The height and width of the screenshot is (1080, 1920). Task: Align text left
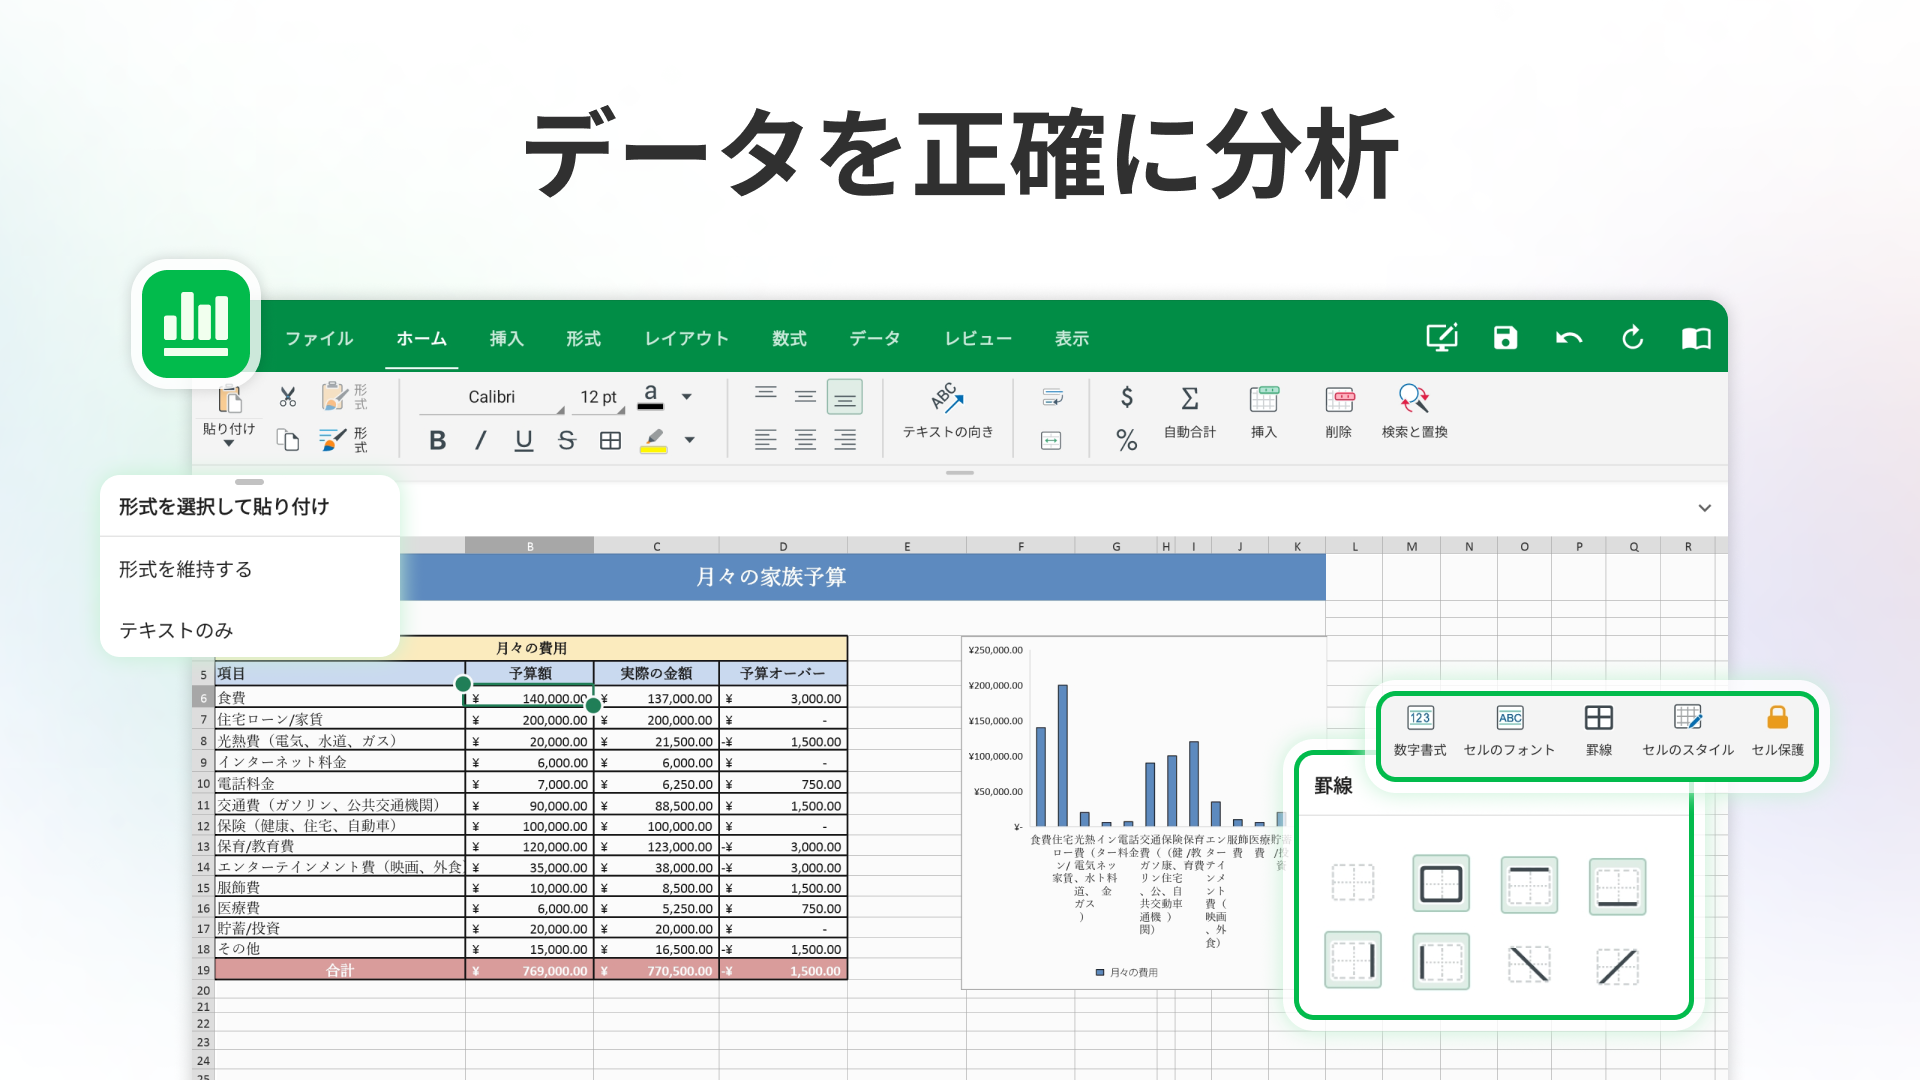coord(765,440)
